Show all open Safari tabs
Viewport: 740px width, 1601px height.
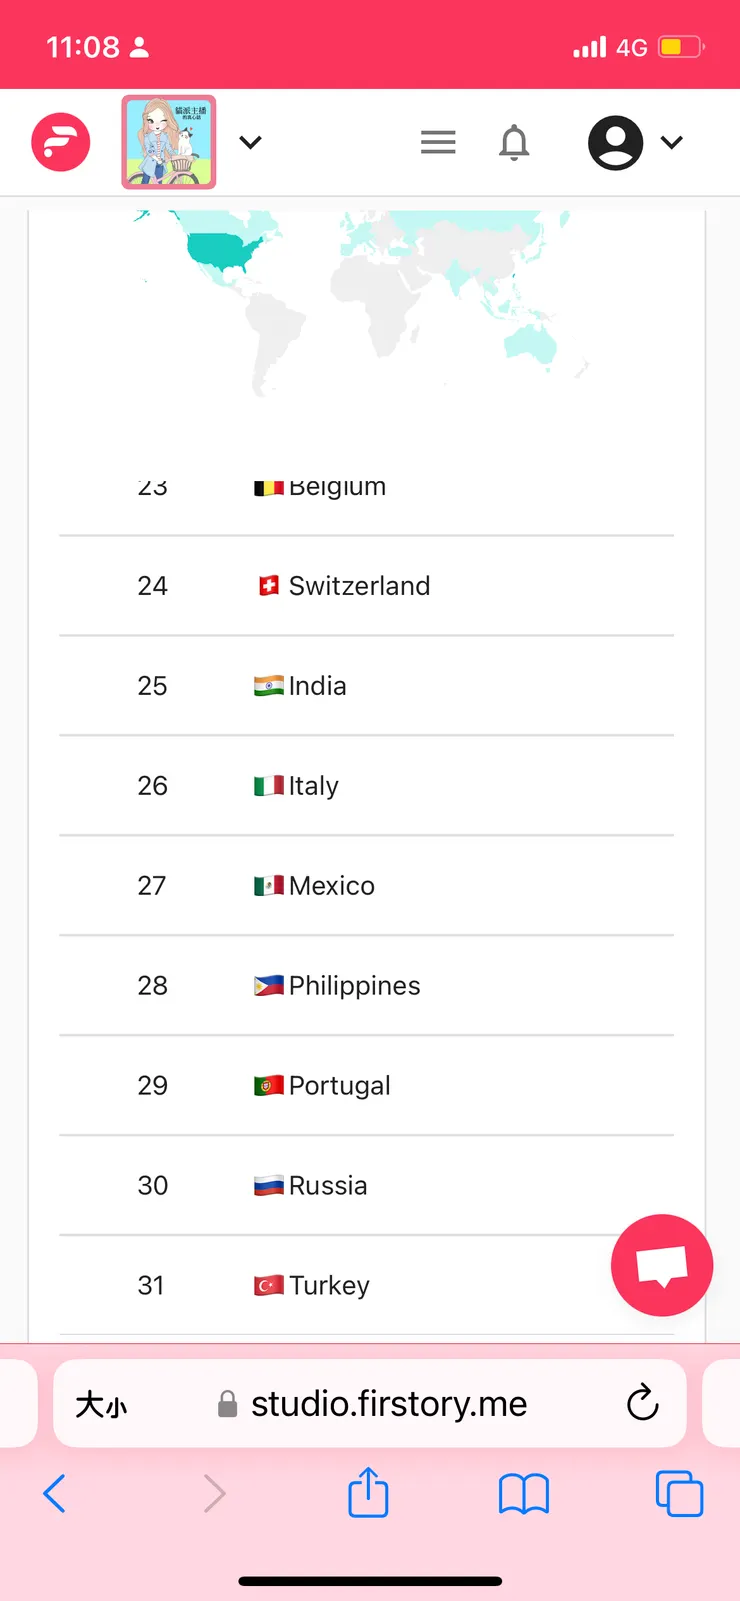point(679,1494)
